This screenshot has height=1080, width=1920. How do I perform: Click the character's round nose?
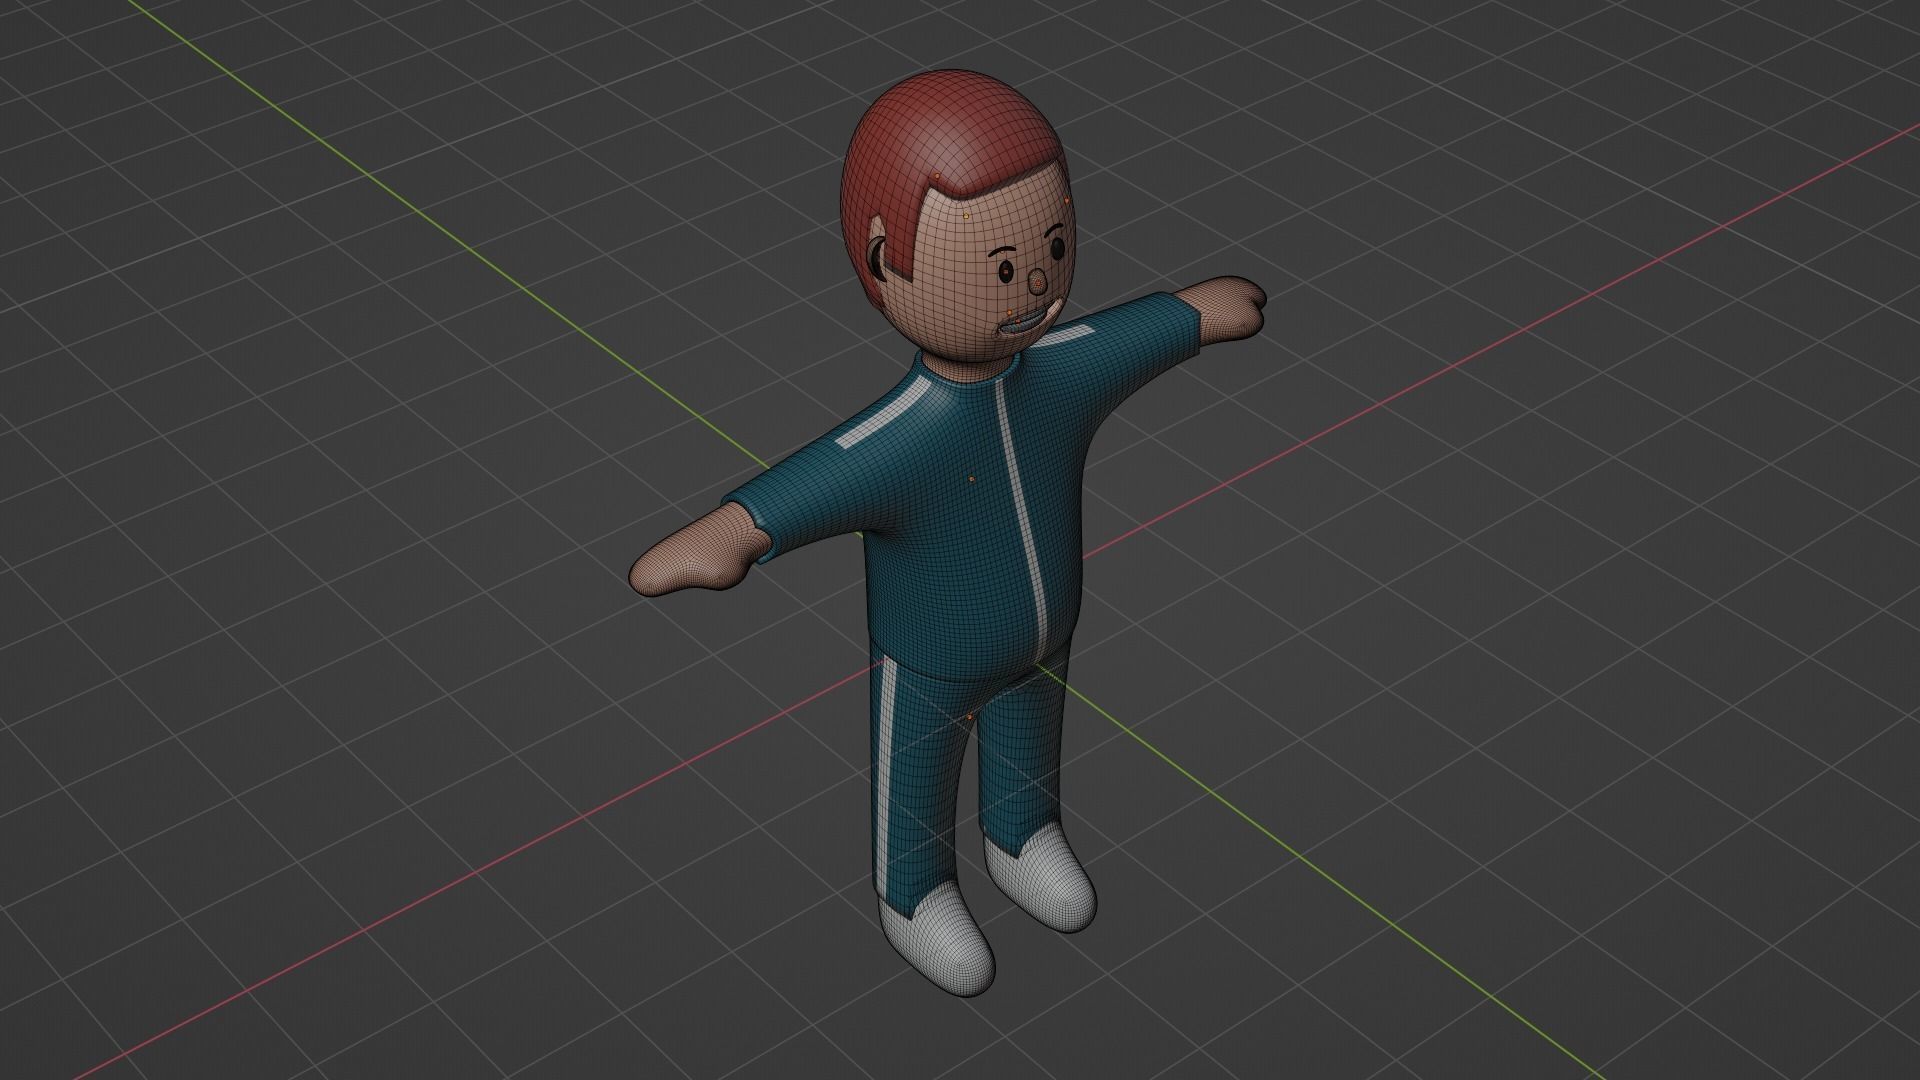coord(1040,282)
